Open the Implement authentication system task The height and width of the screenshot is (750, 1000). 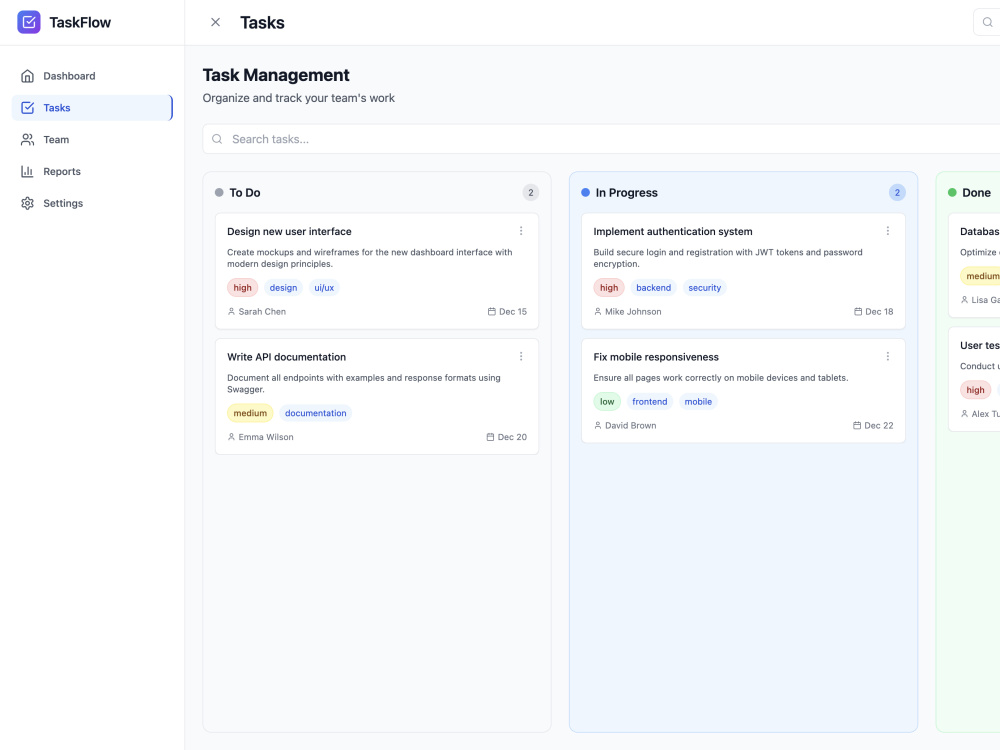744,271
